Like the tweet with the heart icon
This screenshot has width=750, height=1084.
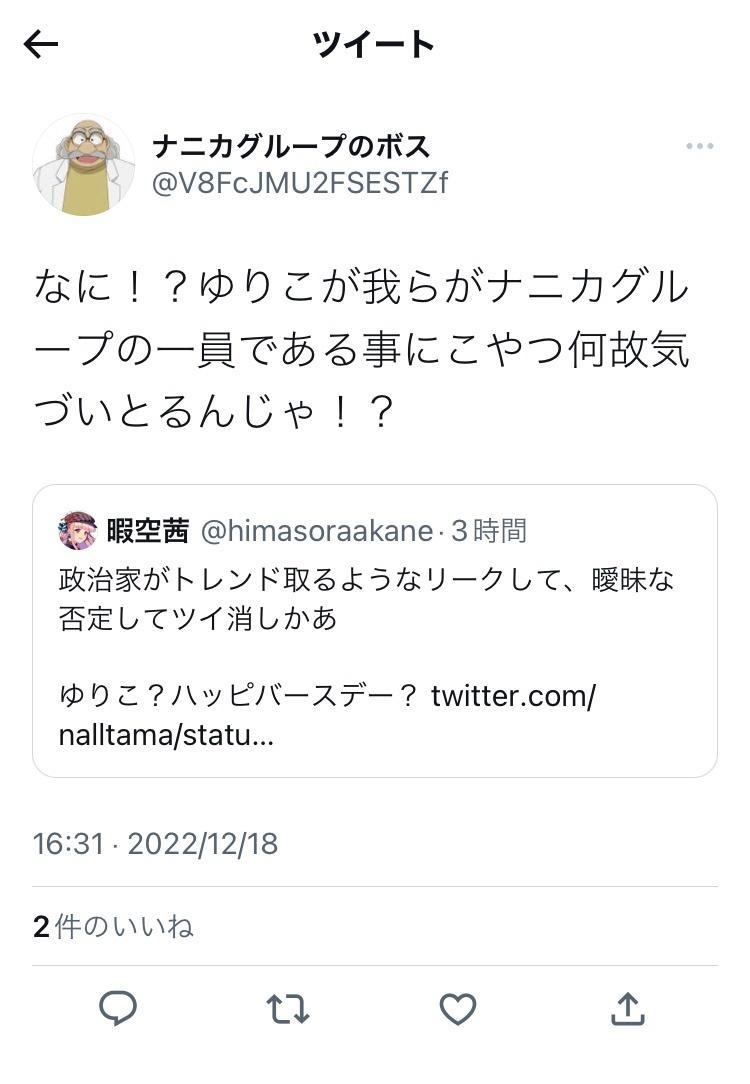point(458,1009)
